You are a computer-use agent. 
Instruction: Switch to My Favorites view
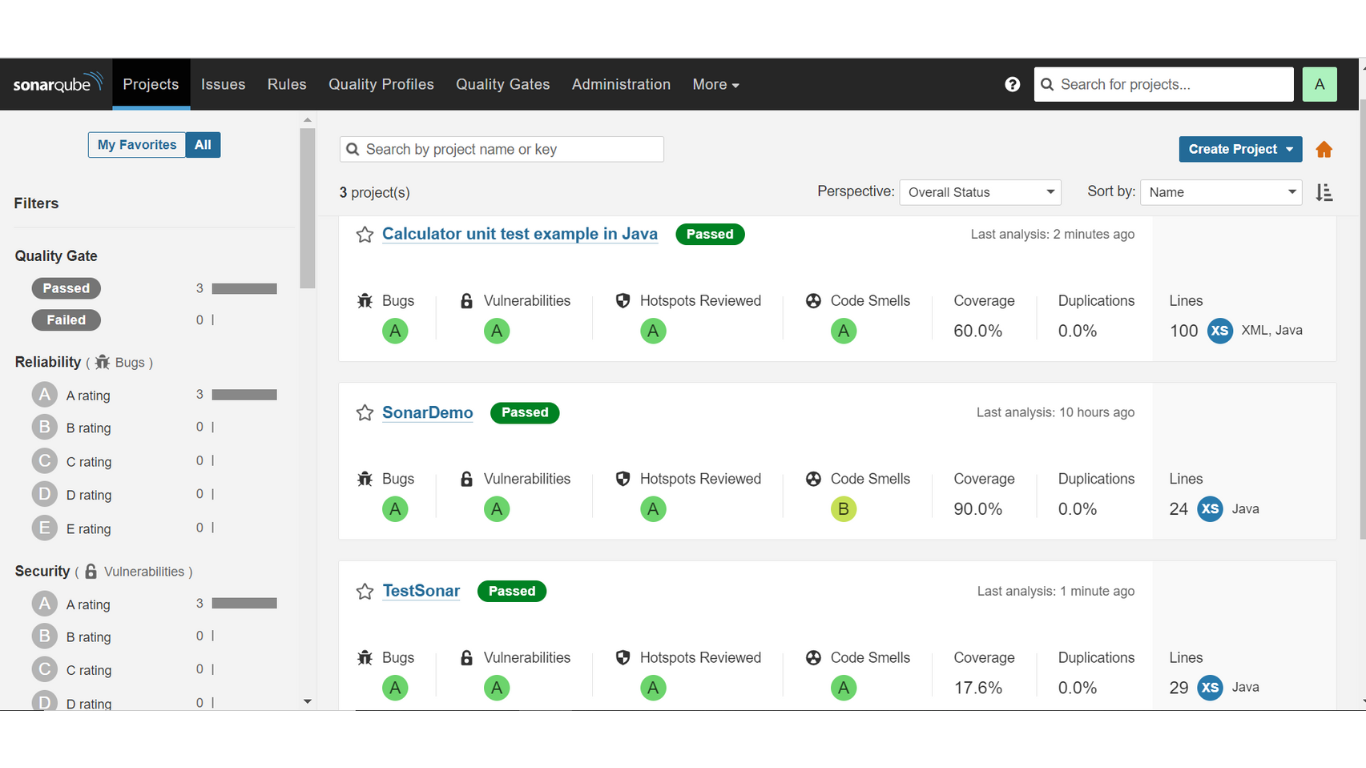coord(135,144)
